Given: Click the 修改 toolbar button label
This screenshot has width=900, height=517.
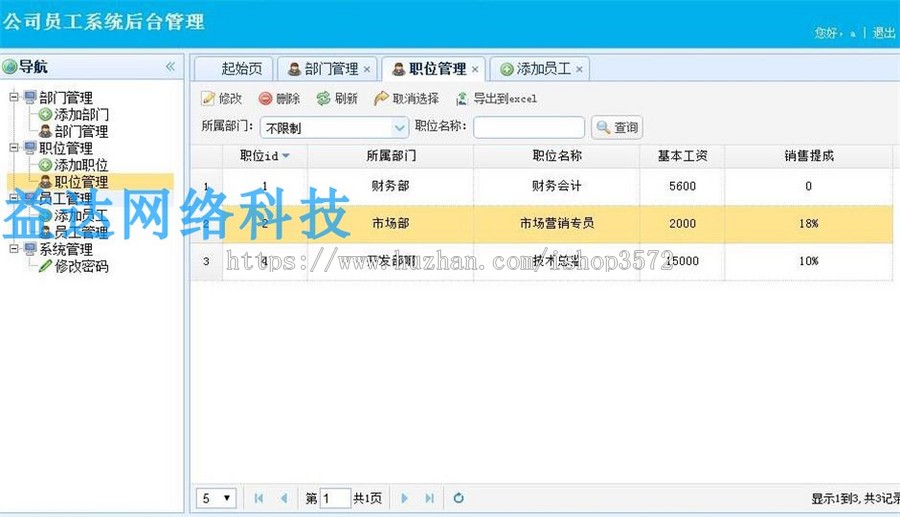Looking at the screenshot, I should (230, 99).
